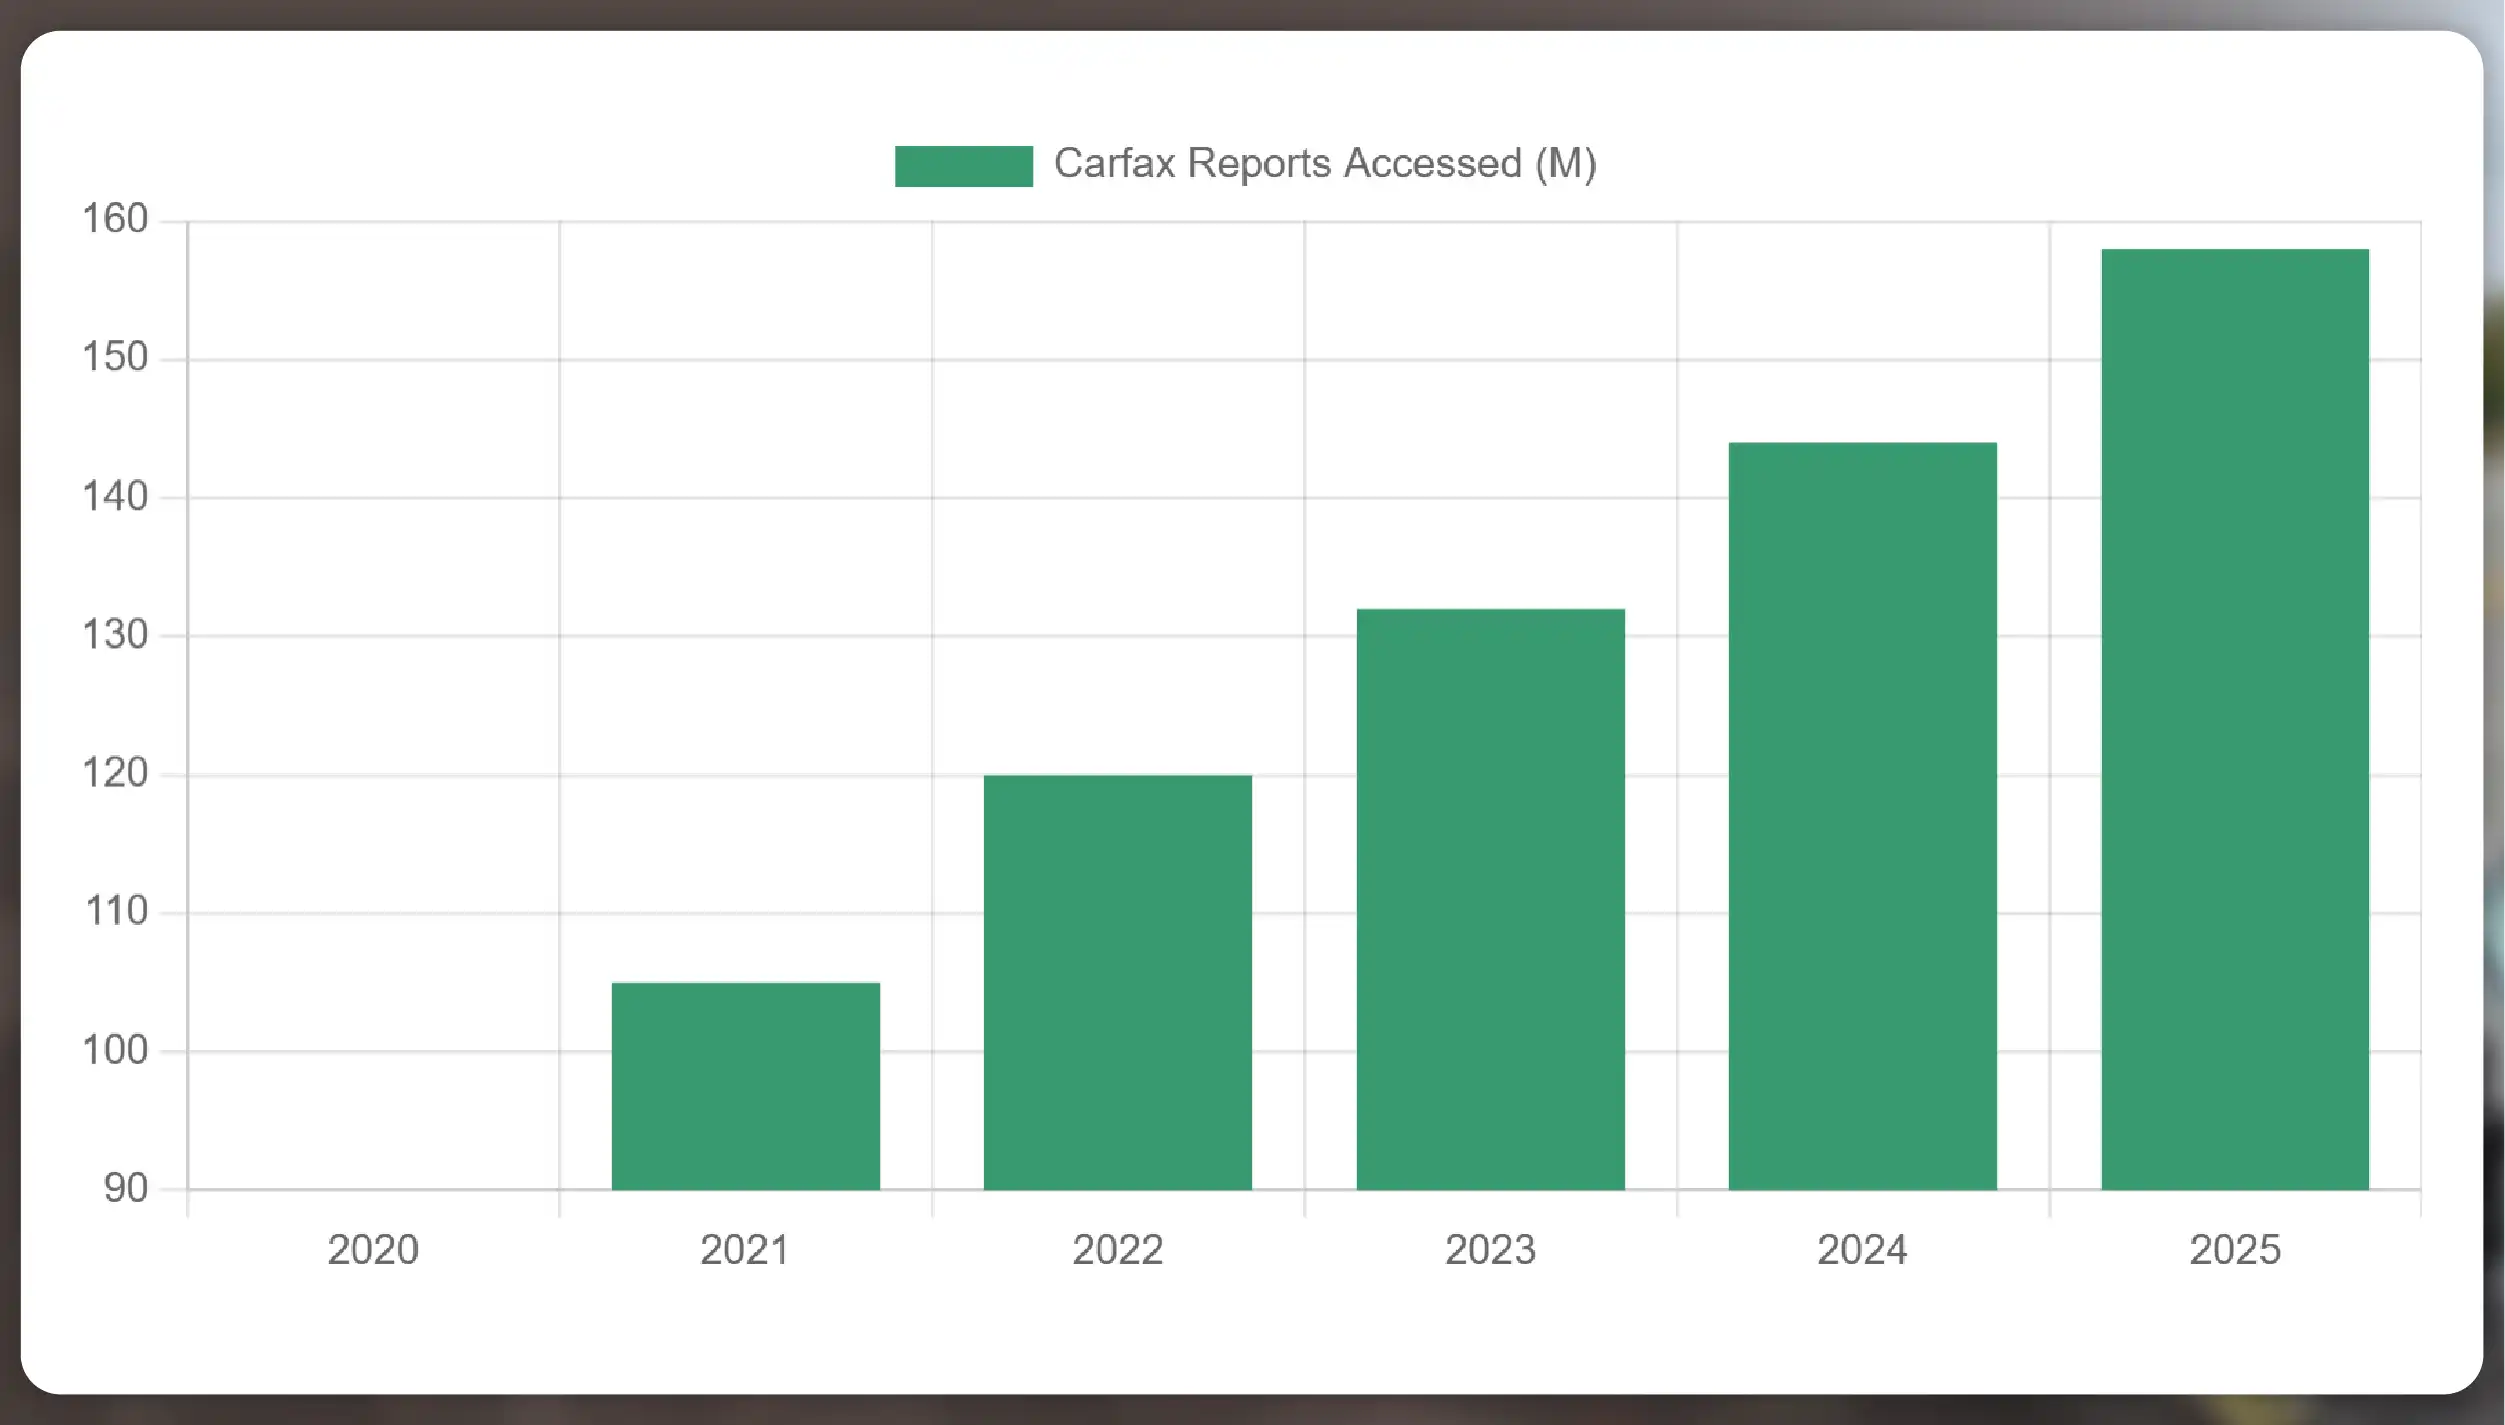Click the 2022 x-axis label
The image size is (2505, 1425).
[1117, 1250]
